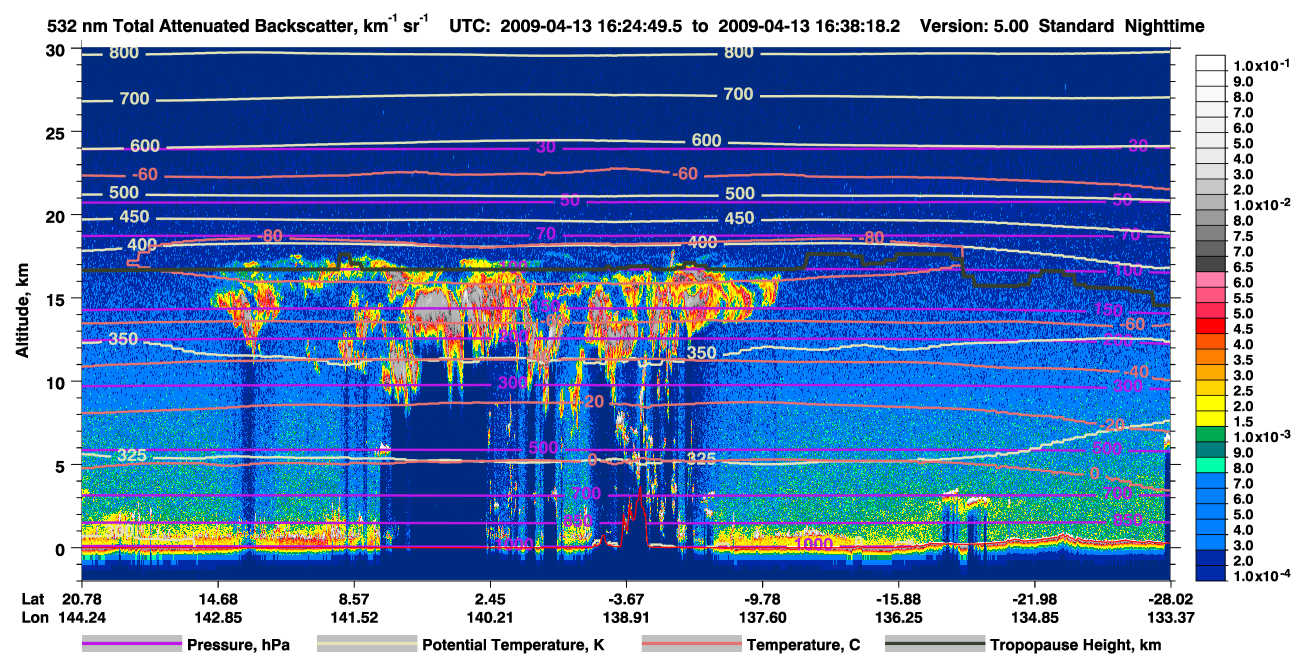The width and height of the screenshot is (1300, 667).
Task: Select the gray 1.0x10⁻² colorbar swatch
Action: 1211,201
